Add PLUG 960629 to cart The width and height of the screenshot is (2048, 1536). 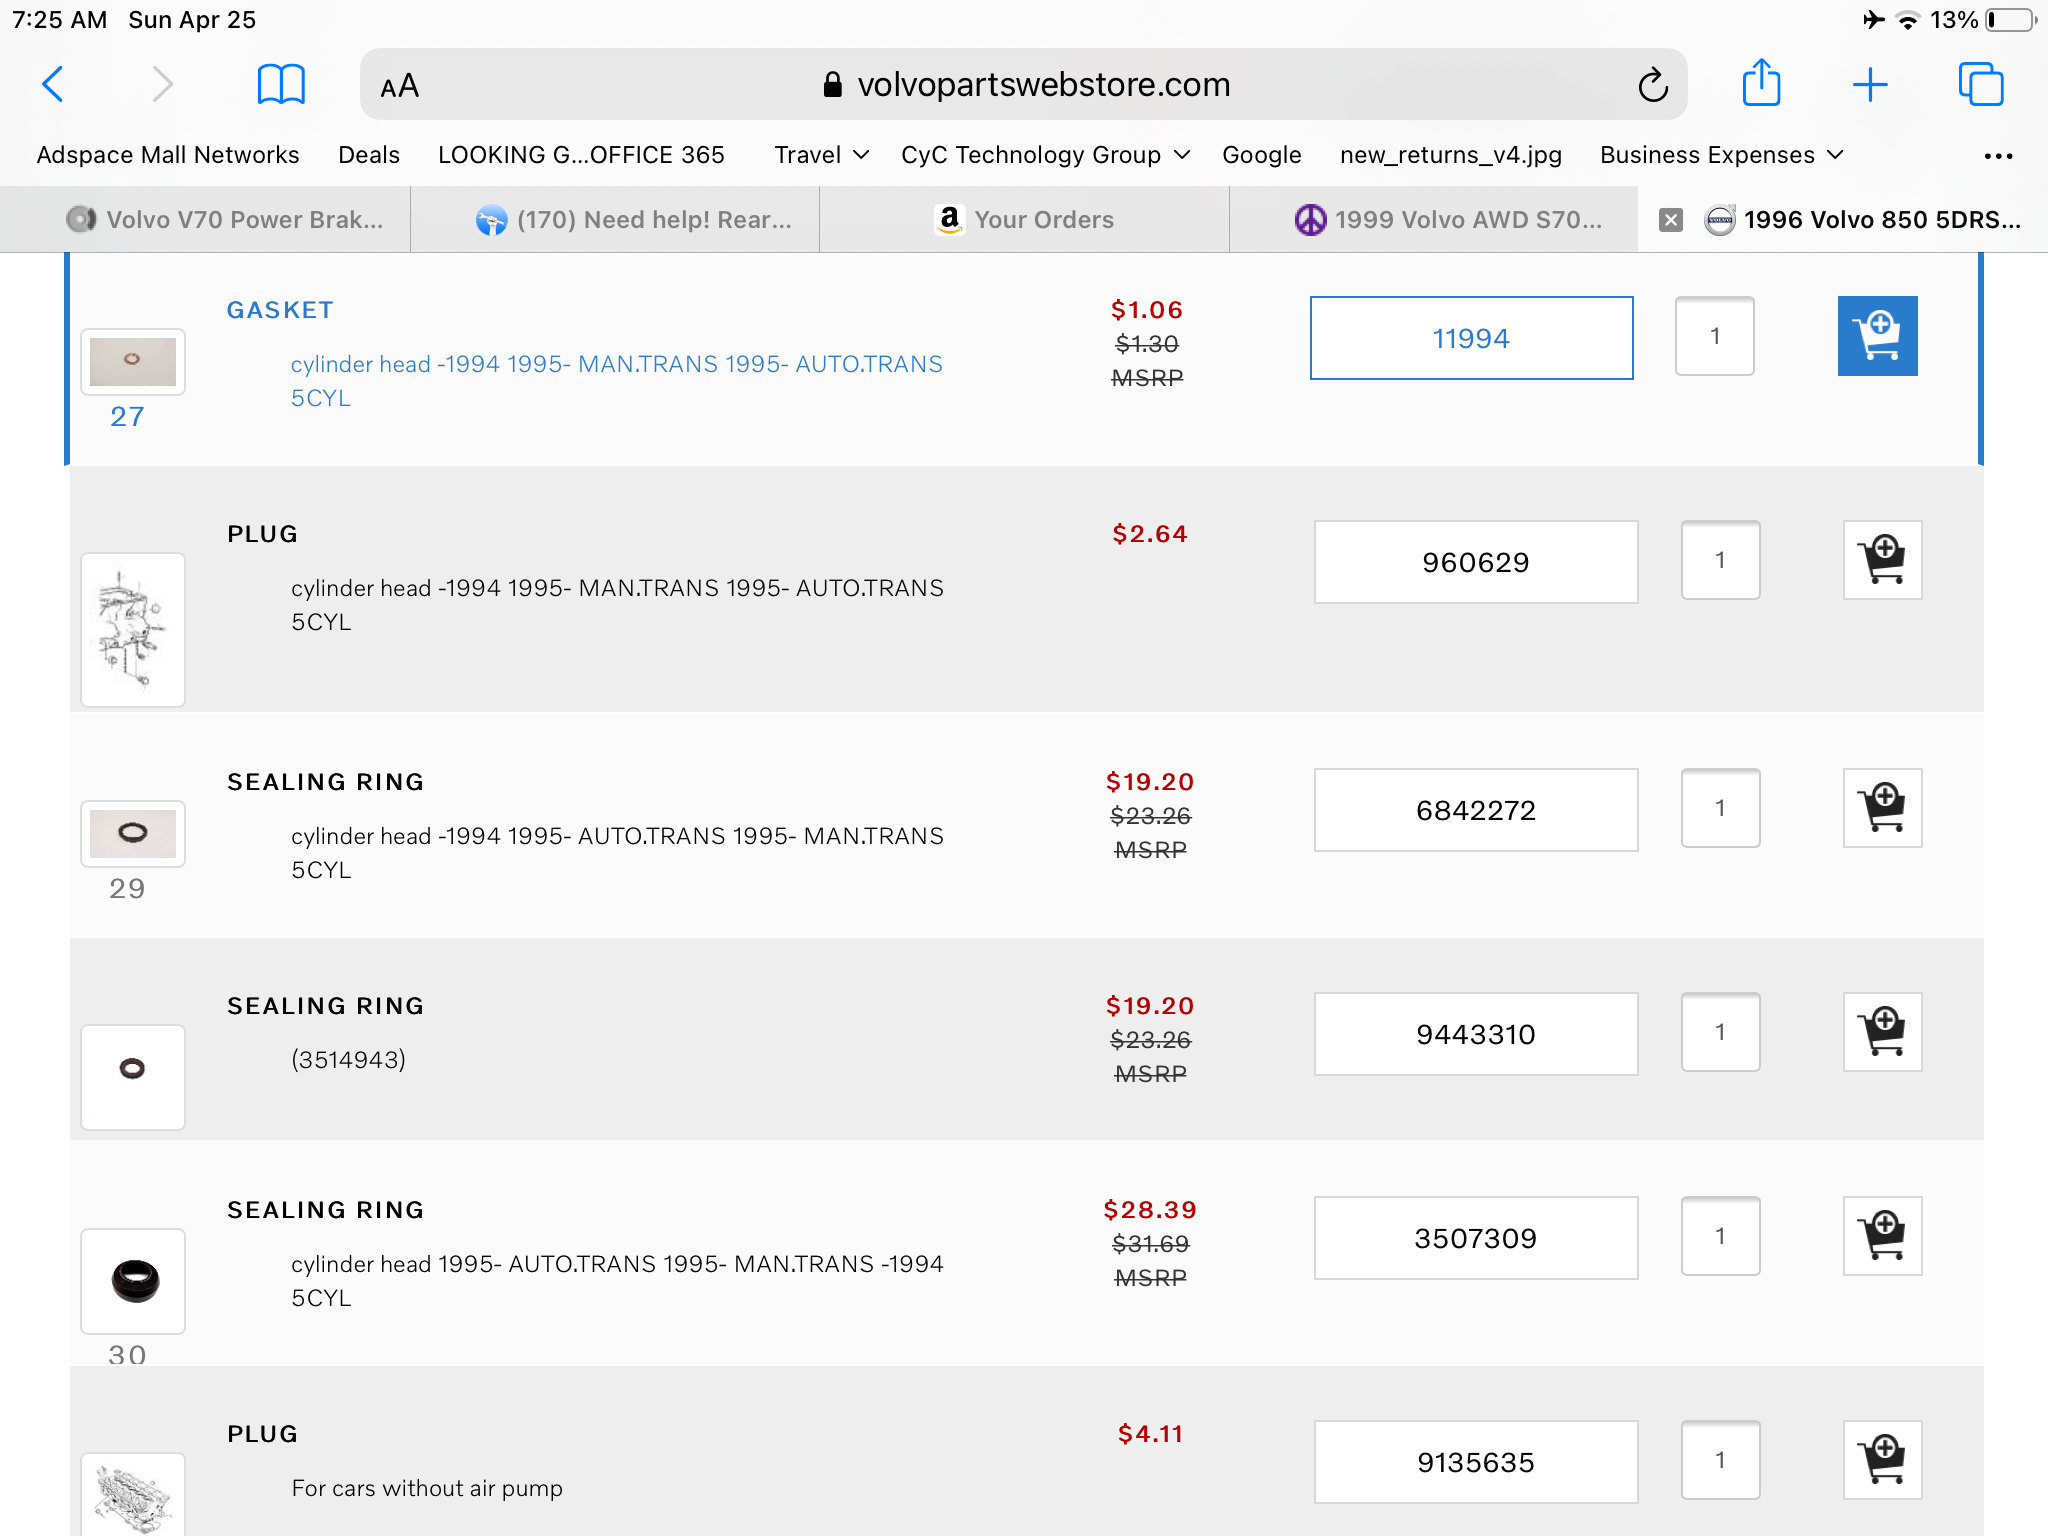(x=1882, y=560)
